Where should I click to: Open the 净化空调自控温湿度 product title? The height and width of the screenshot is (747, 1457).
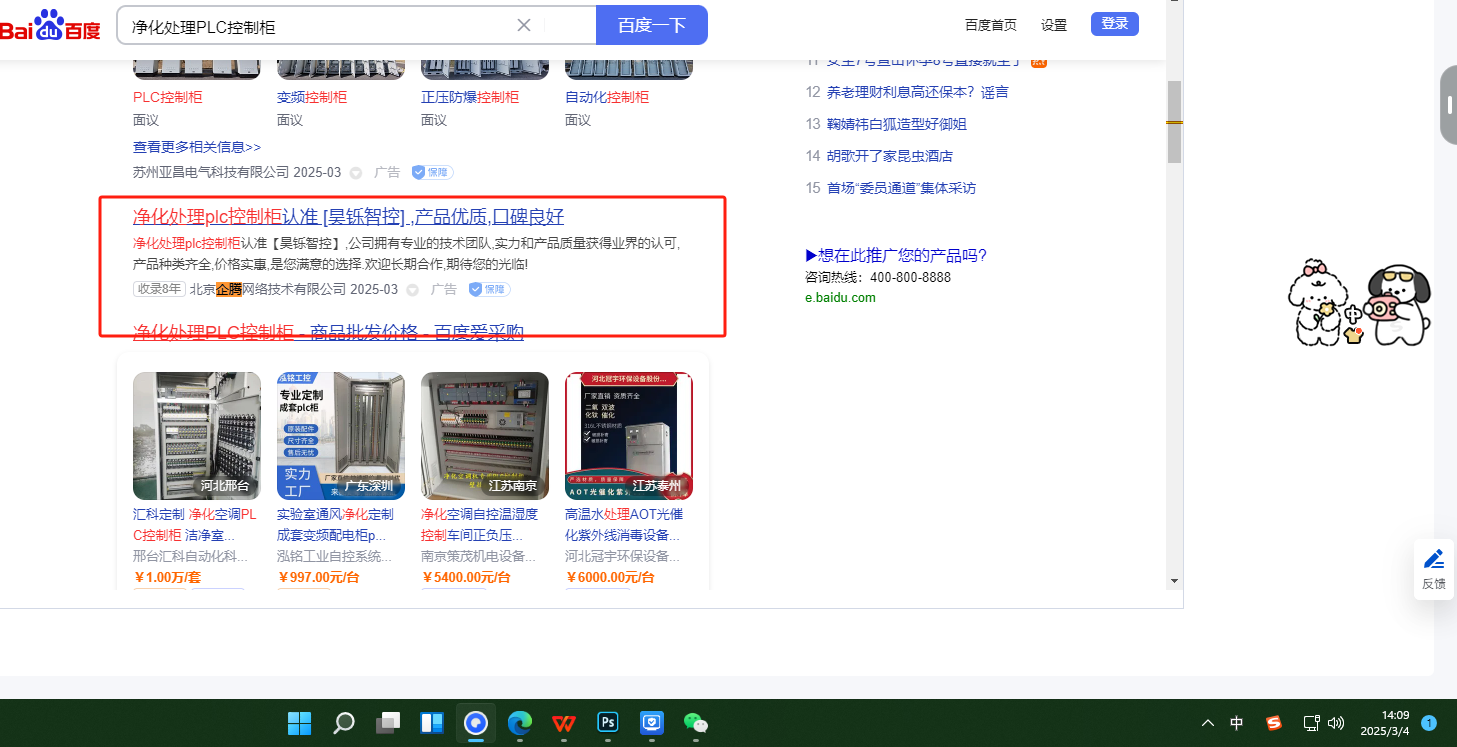click(480, 524)
